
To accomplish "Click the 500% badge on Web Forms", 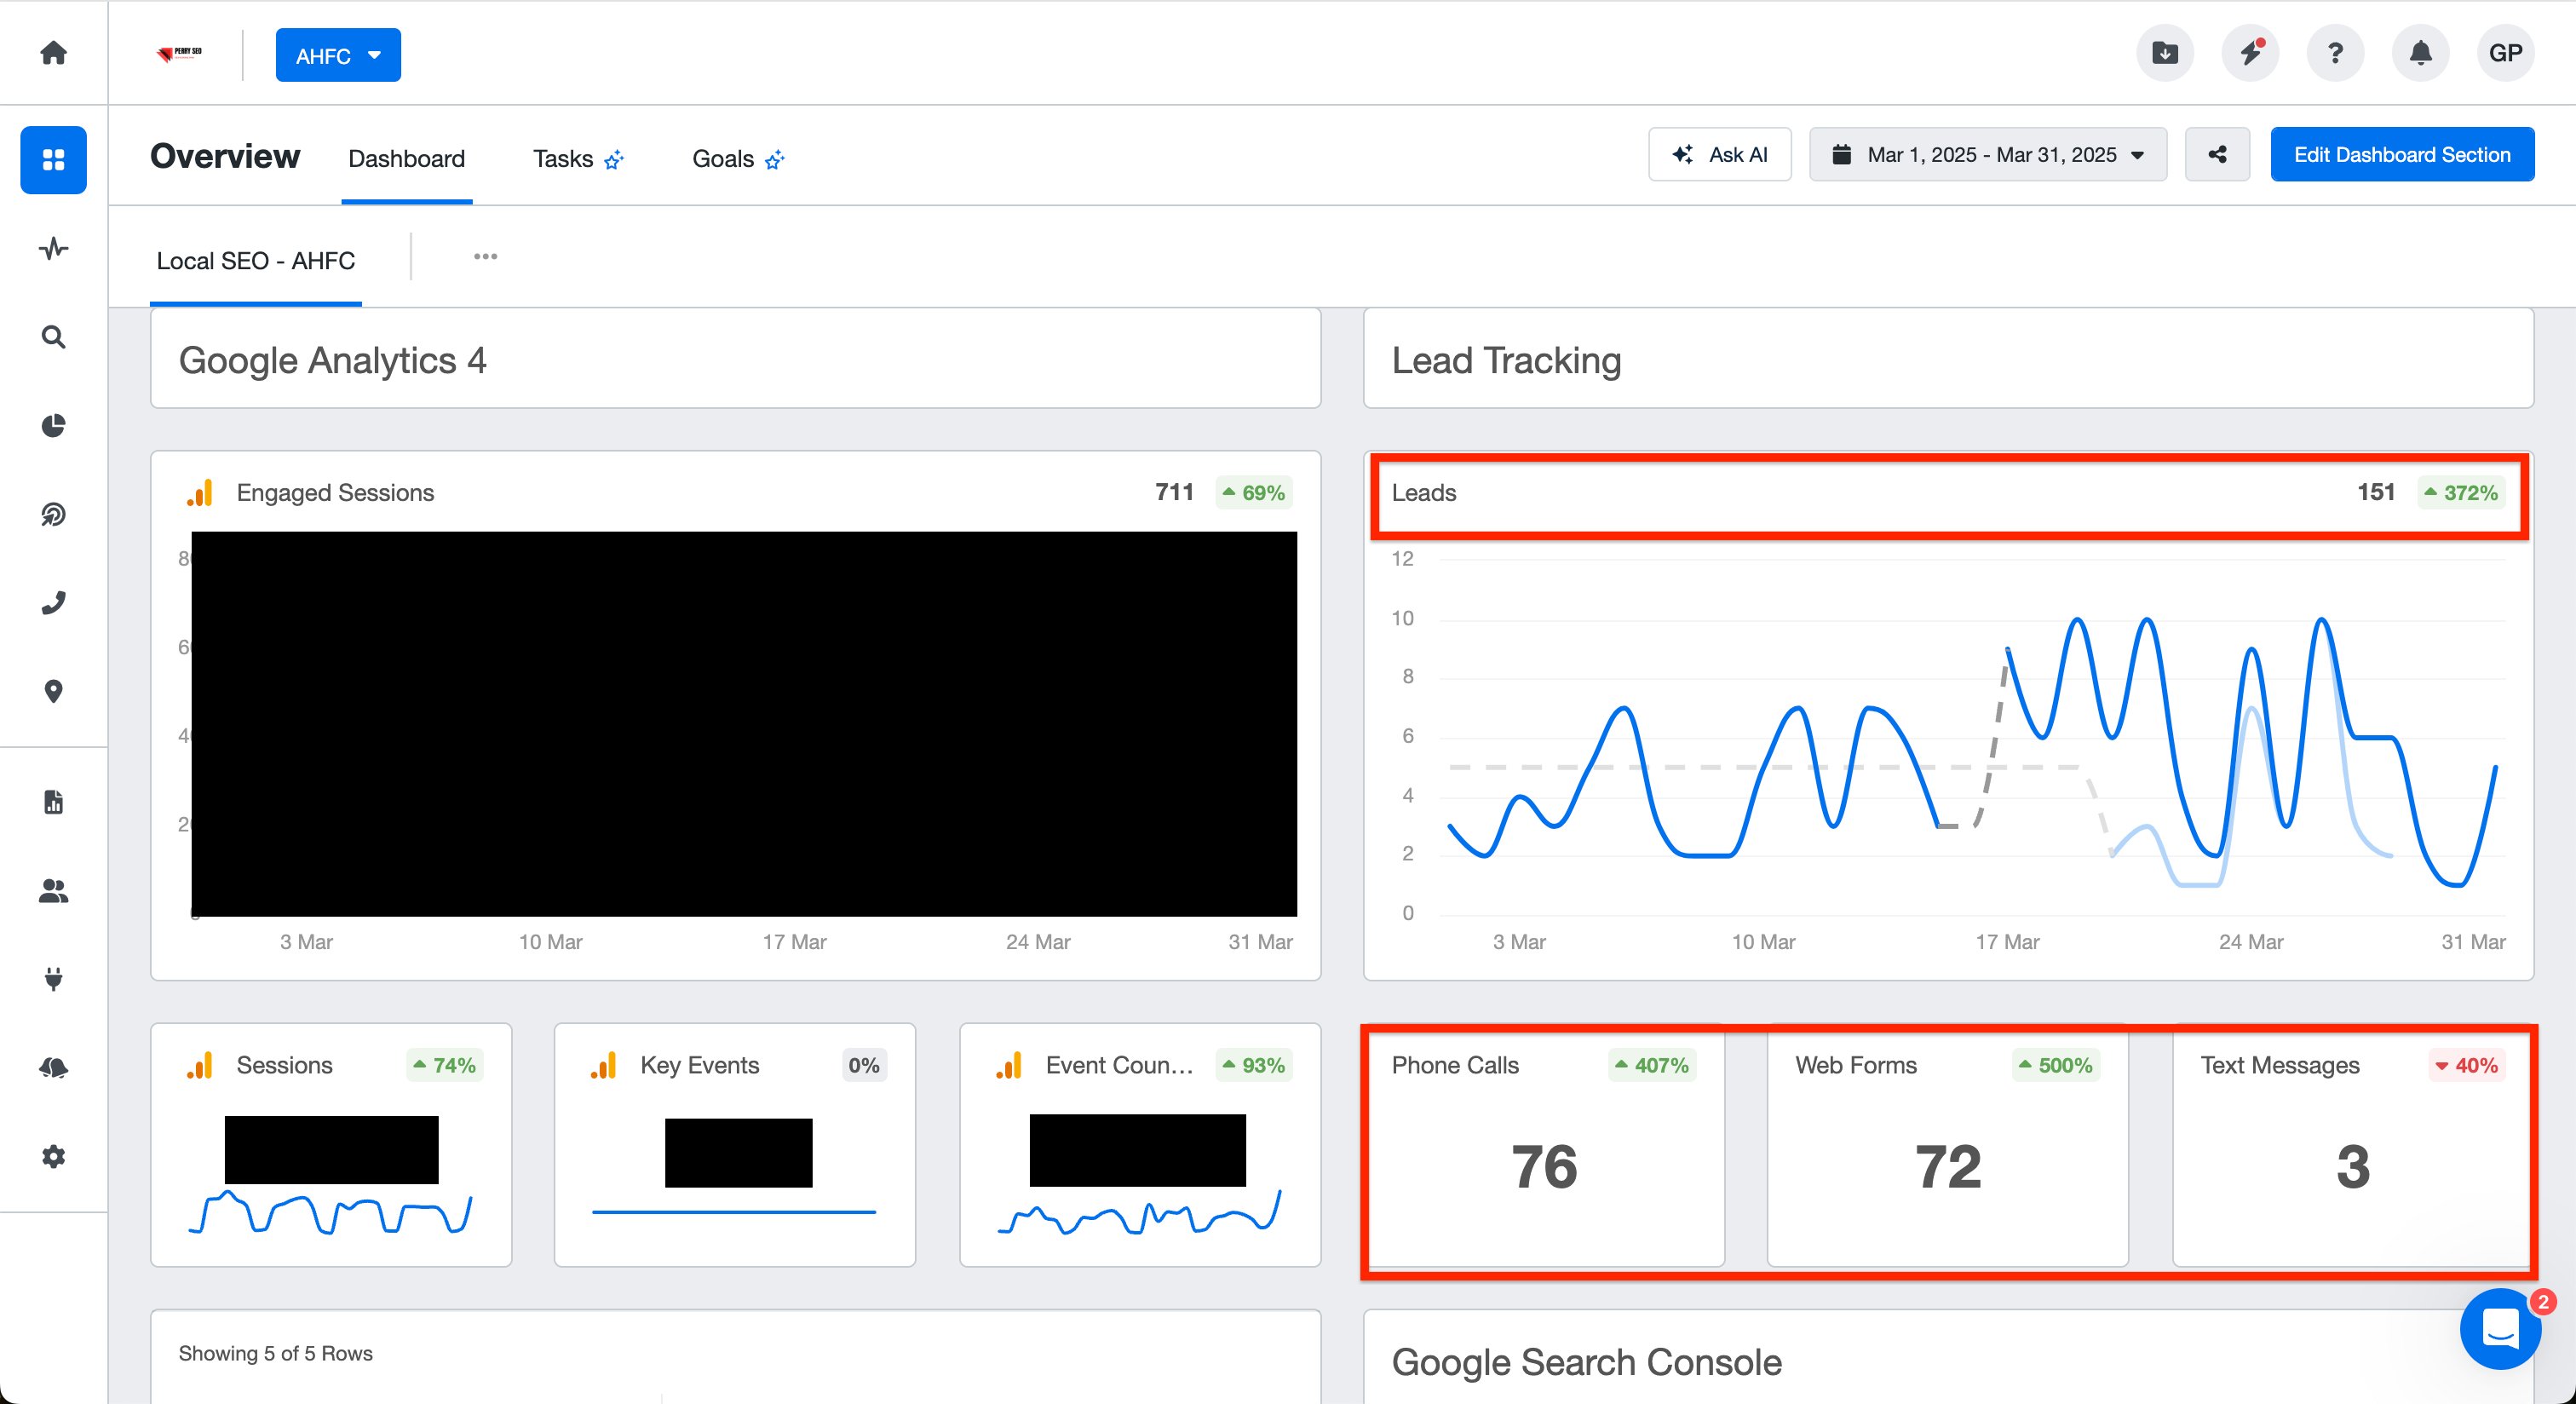I will pos(2056,1066).
